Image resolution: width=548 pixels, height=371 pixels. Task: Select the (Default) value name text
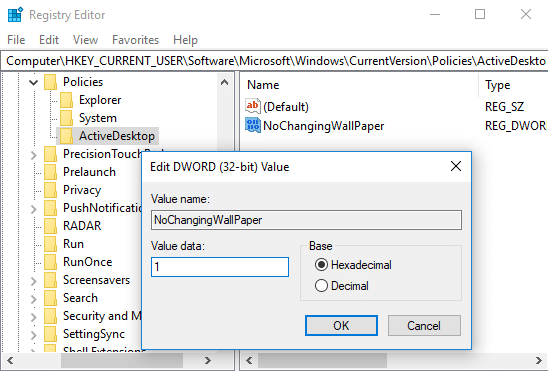point(286,107)
